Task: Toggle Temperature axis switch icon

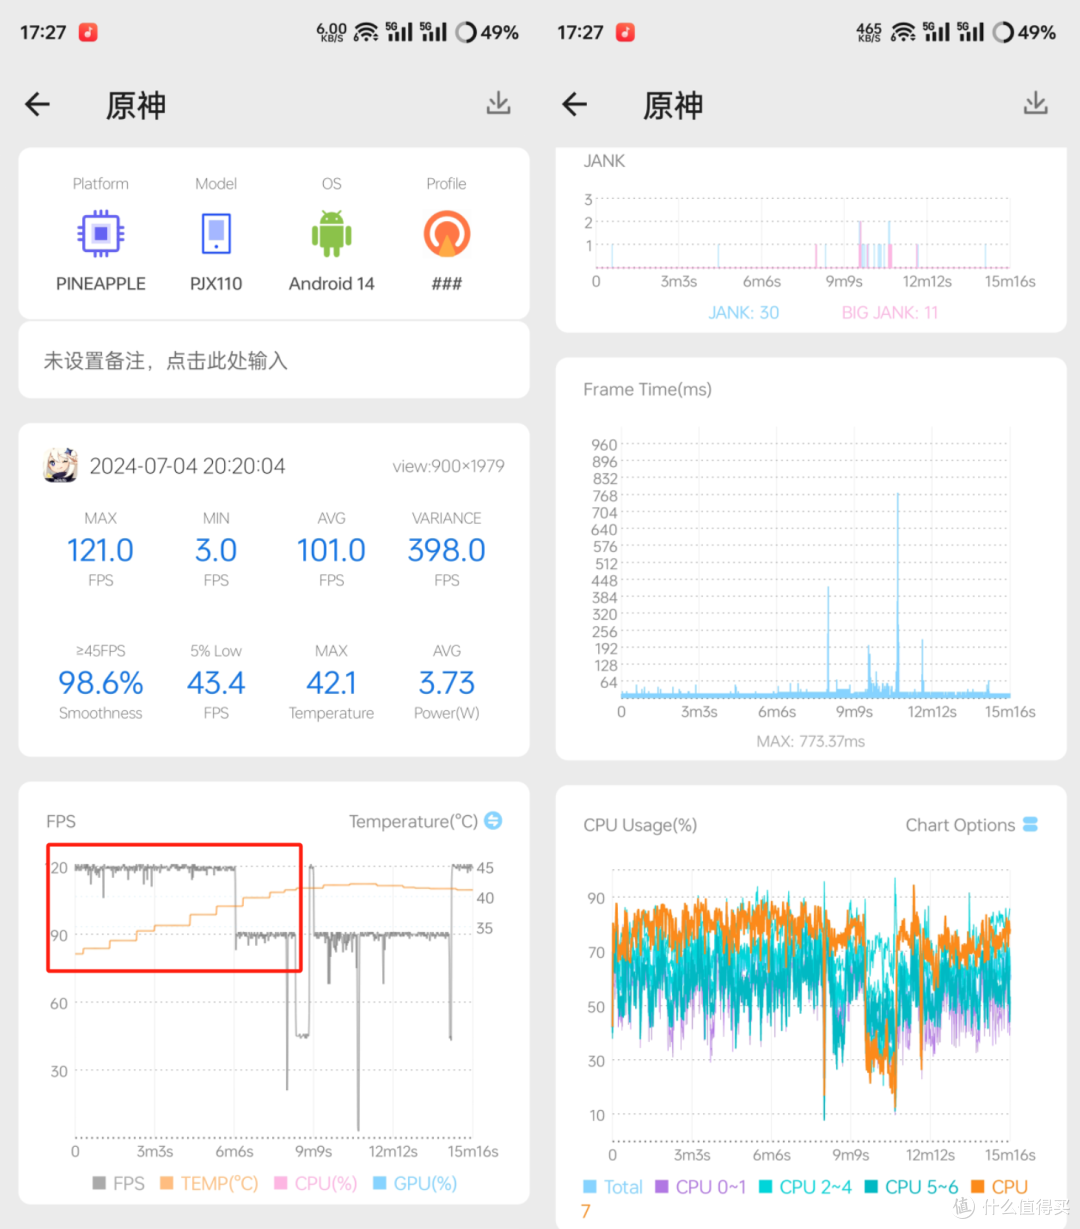Action: pos(493,821)
